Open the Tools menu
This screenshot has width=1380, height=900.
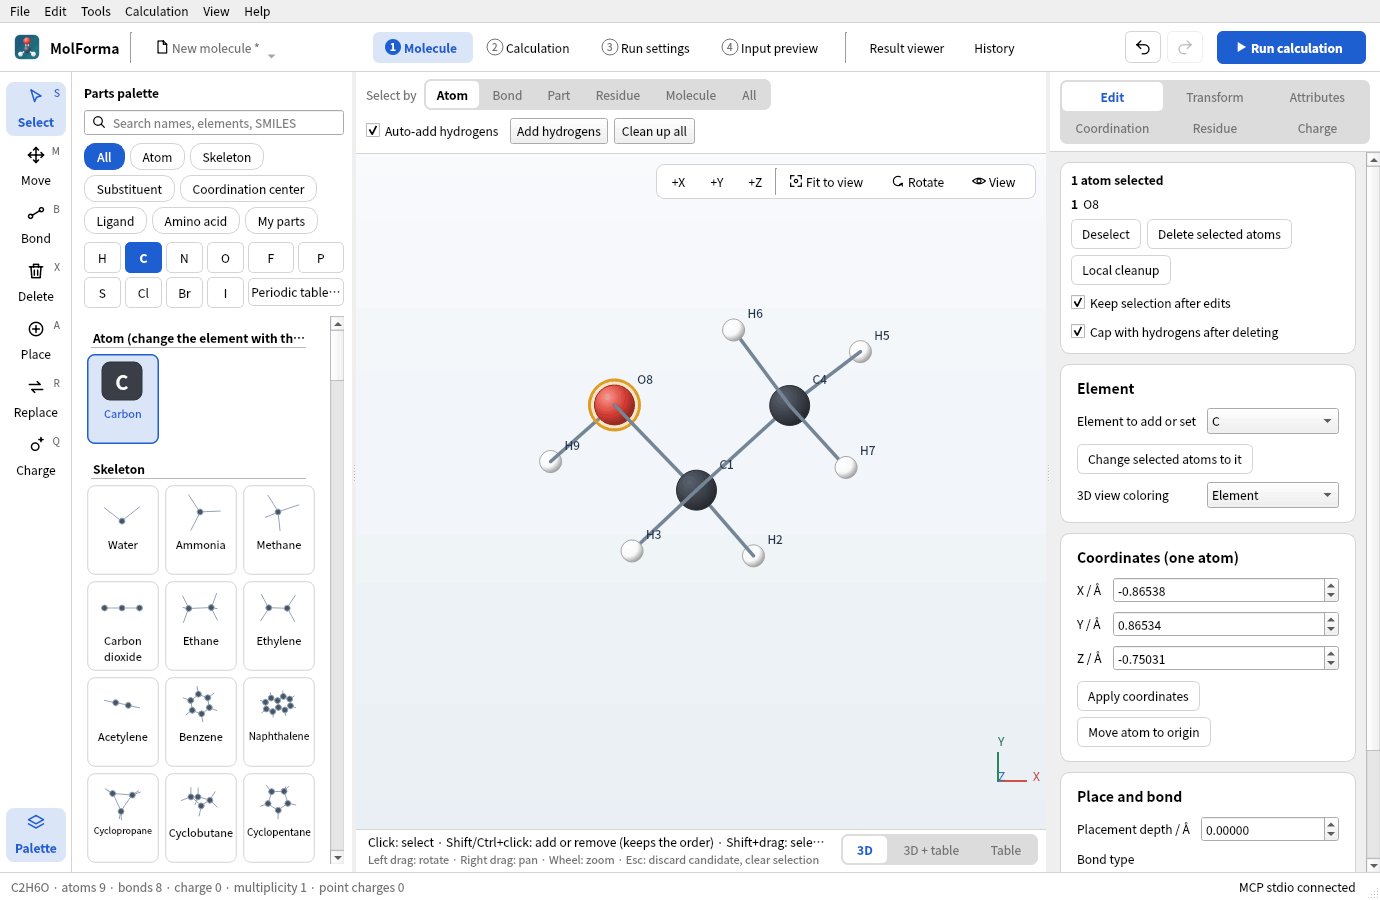96,11
